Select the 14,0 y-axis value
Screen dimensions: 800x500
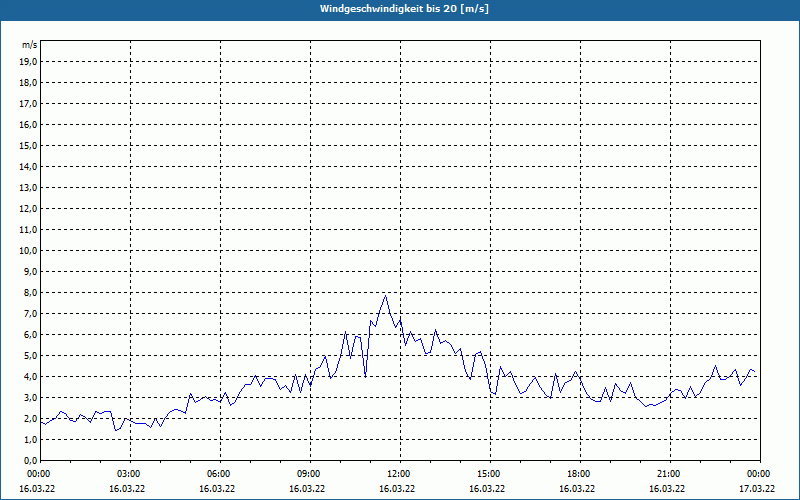(x=28, y=167)
